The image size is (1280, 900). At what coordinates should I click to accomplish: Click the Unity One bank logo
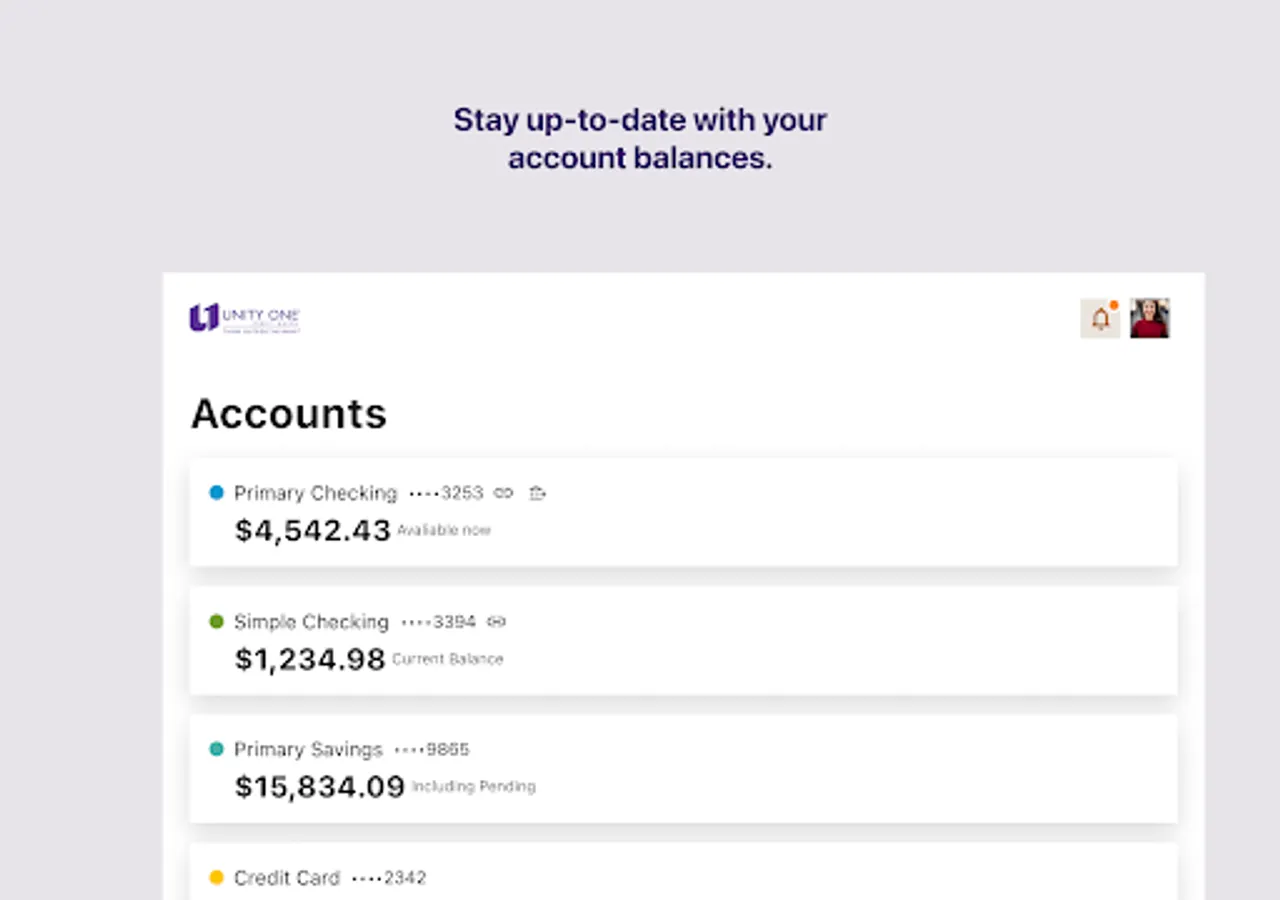244,317
